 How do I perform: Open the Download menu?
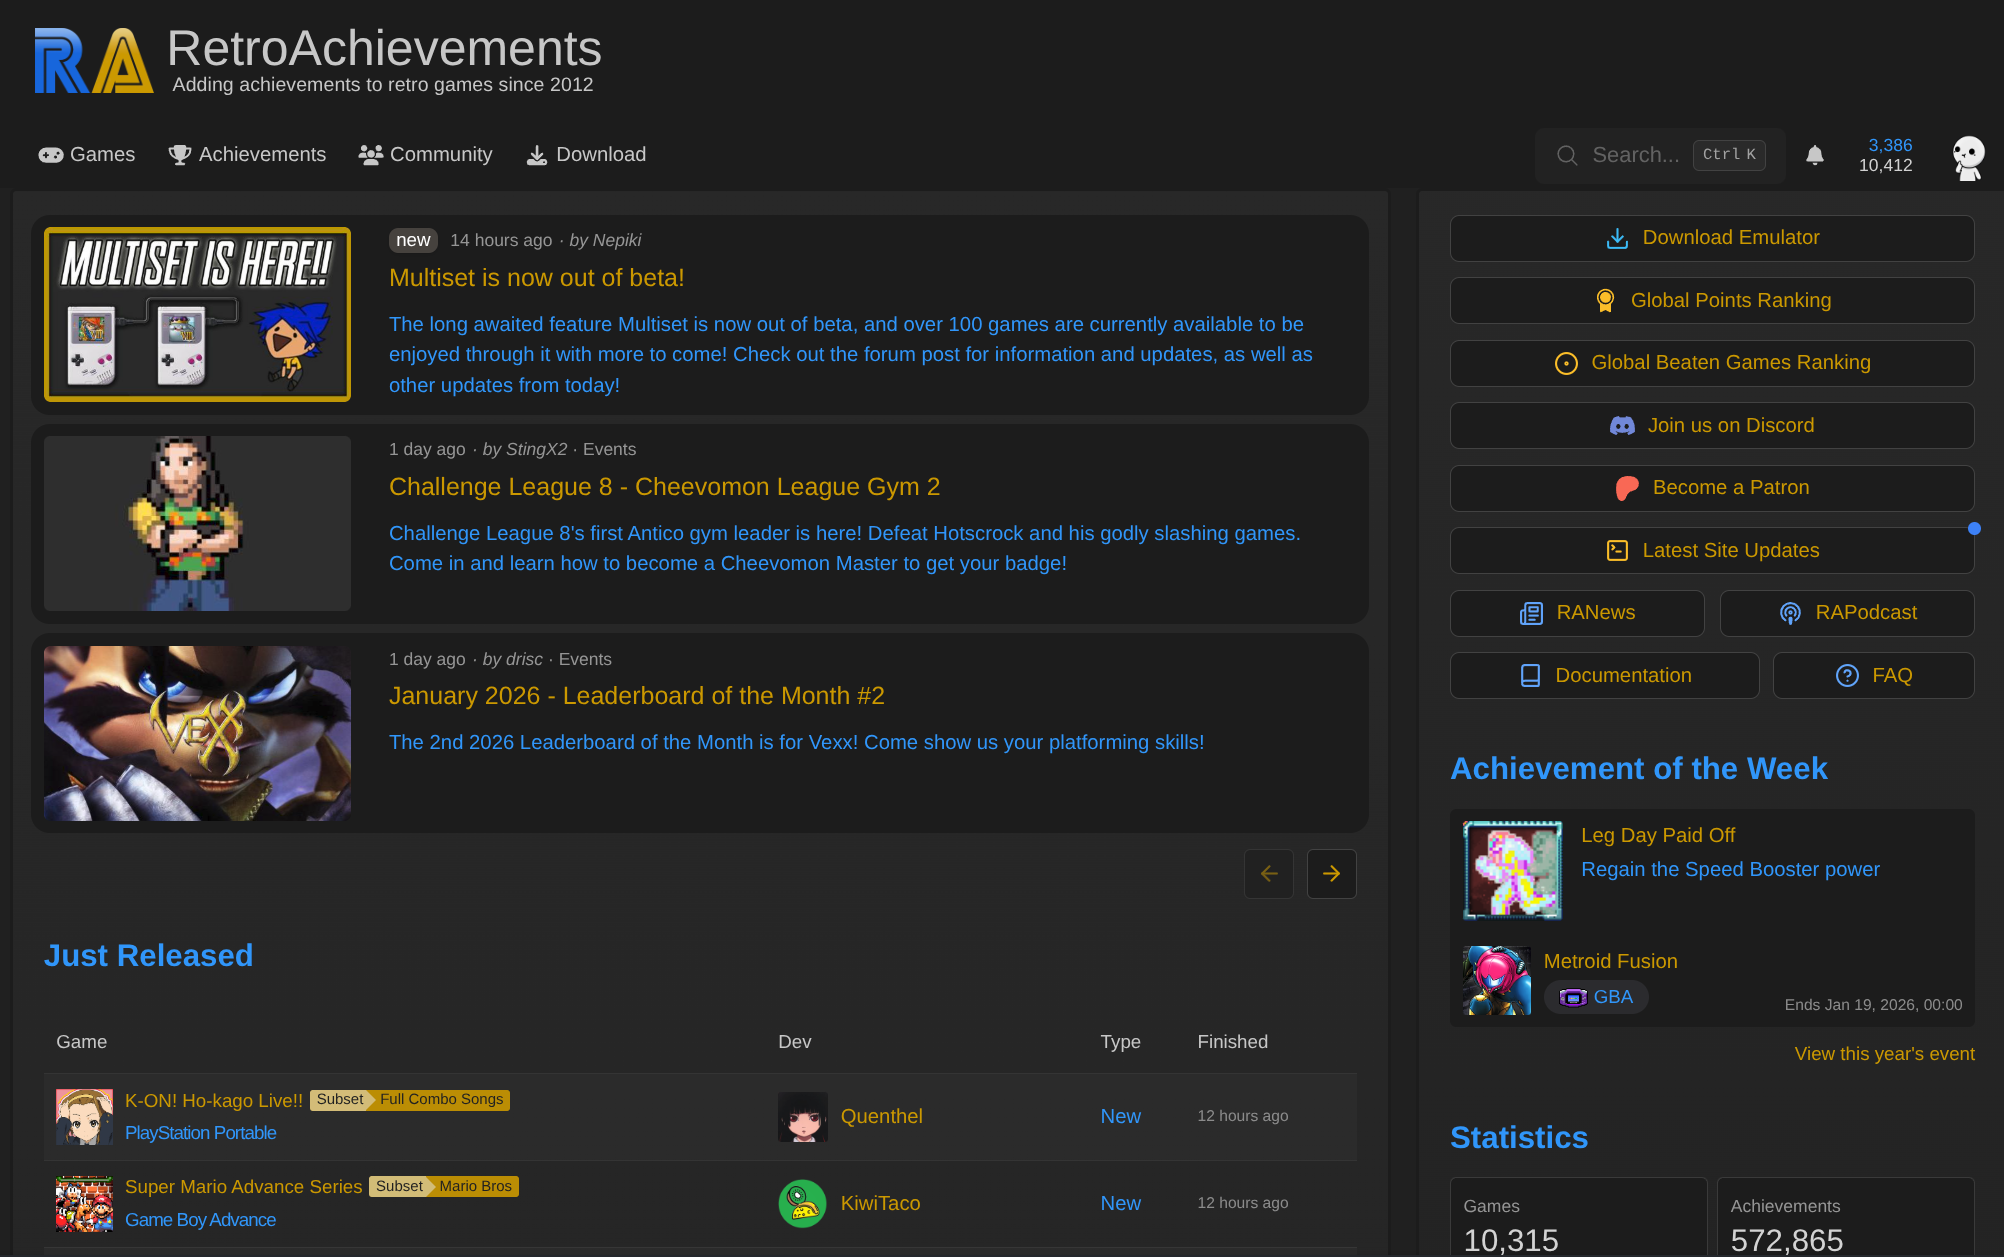pos(586,155)
